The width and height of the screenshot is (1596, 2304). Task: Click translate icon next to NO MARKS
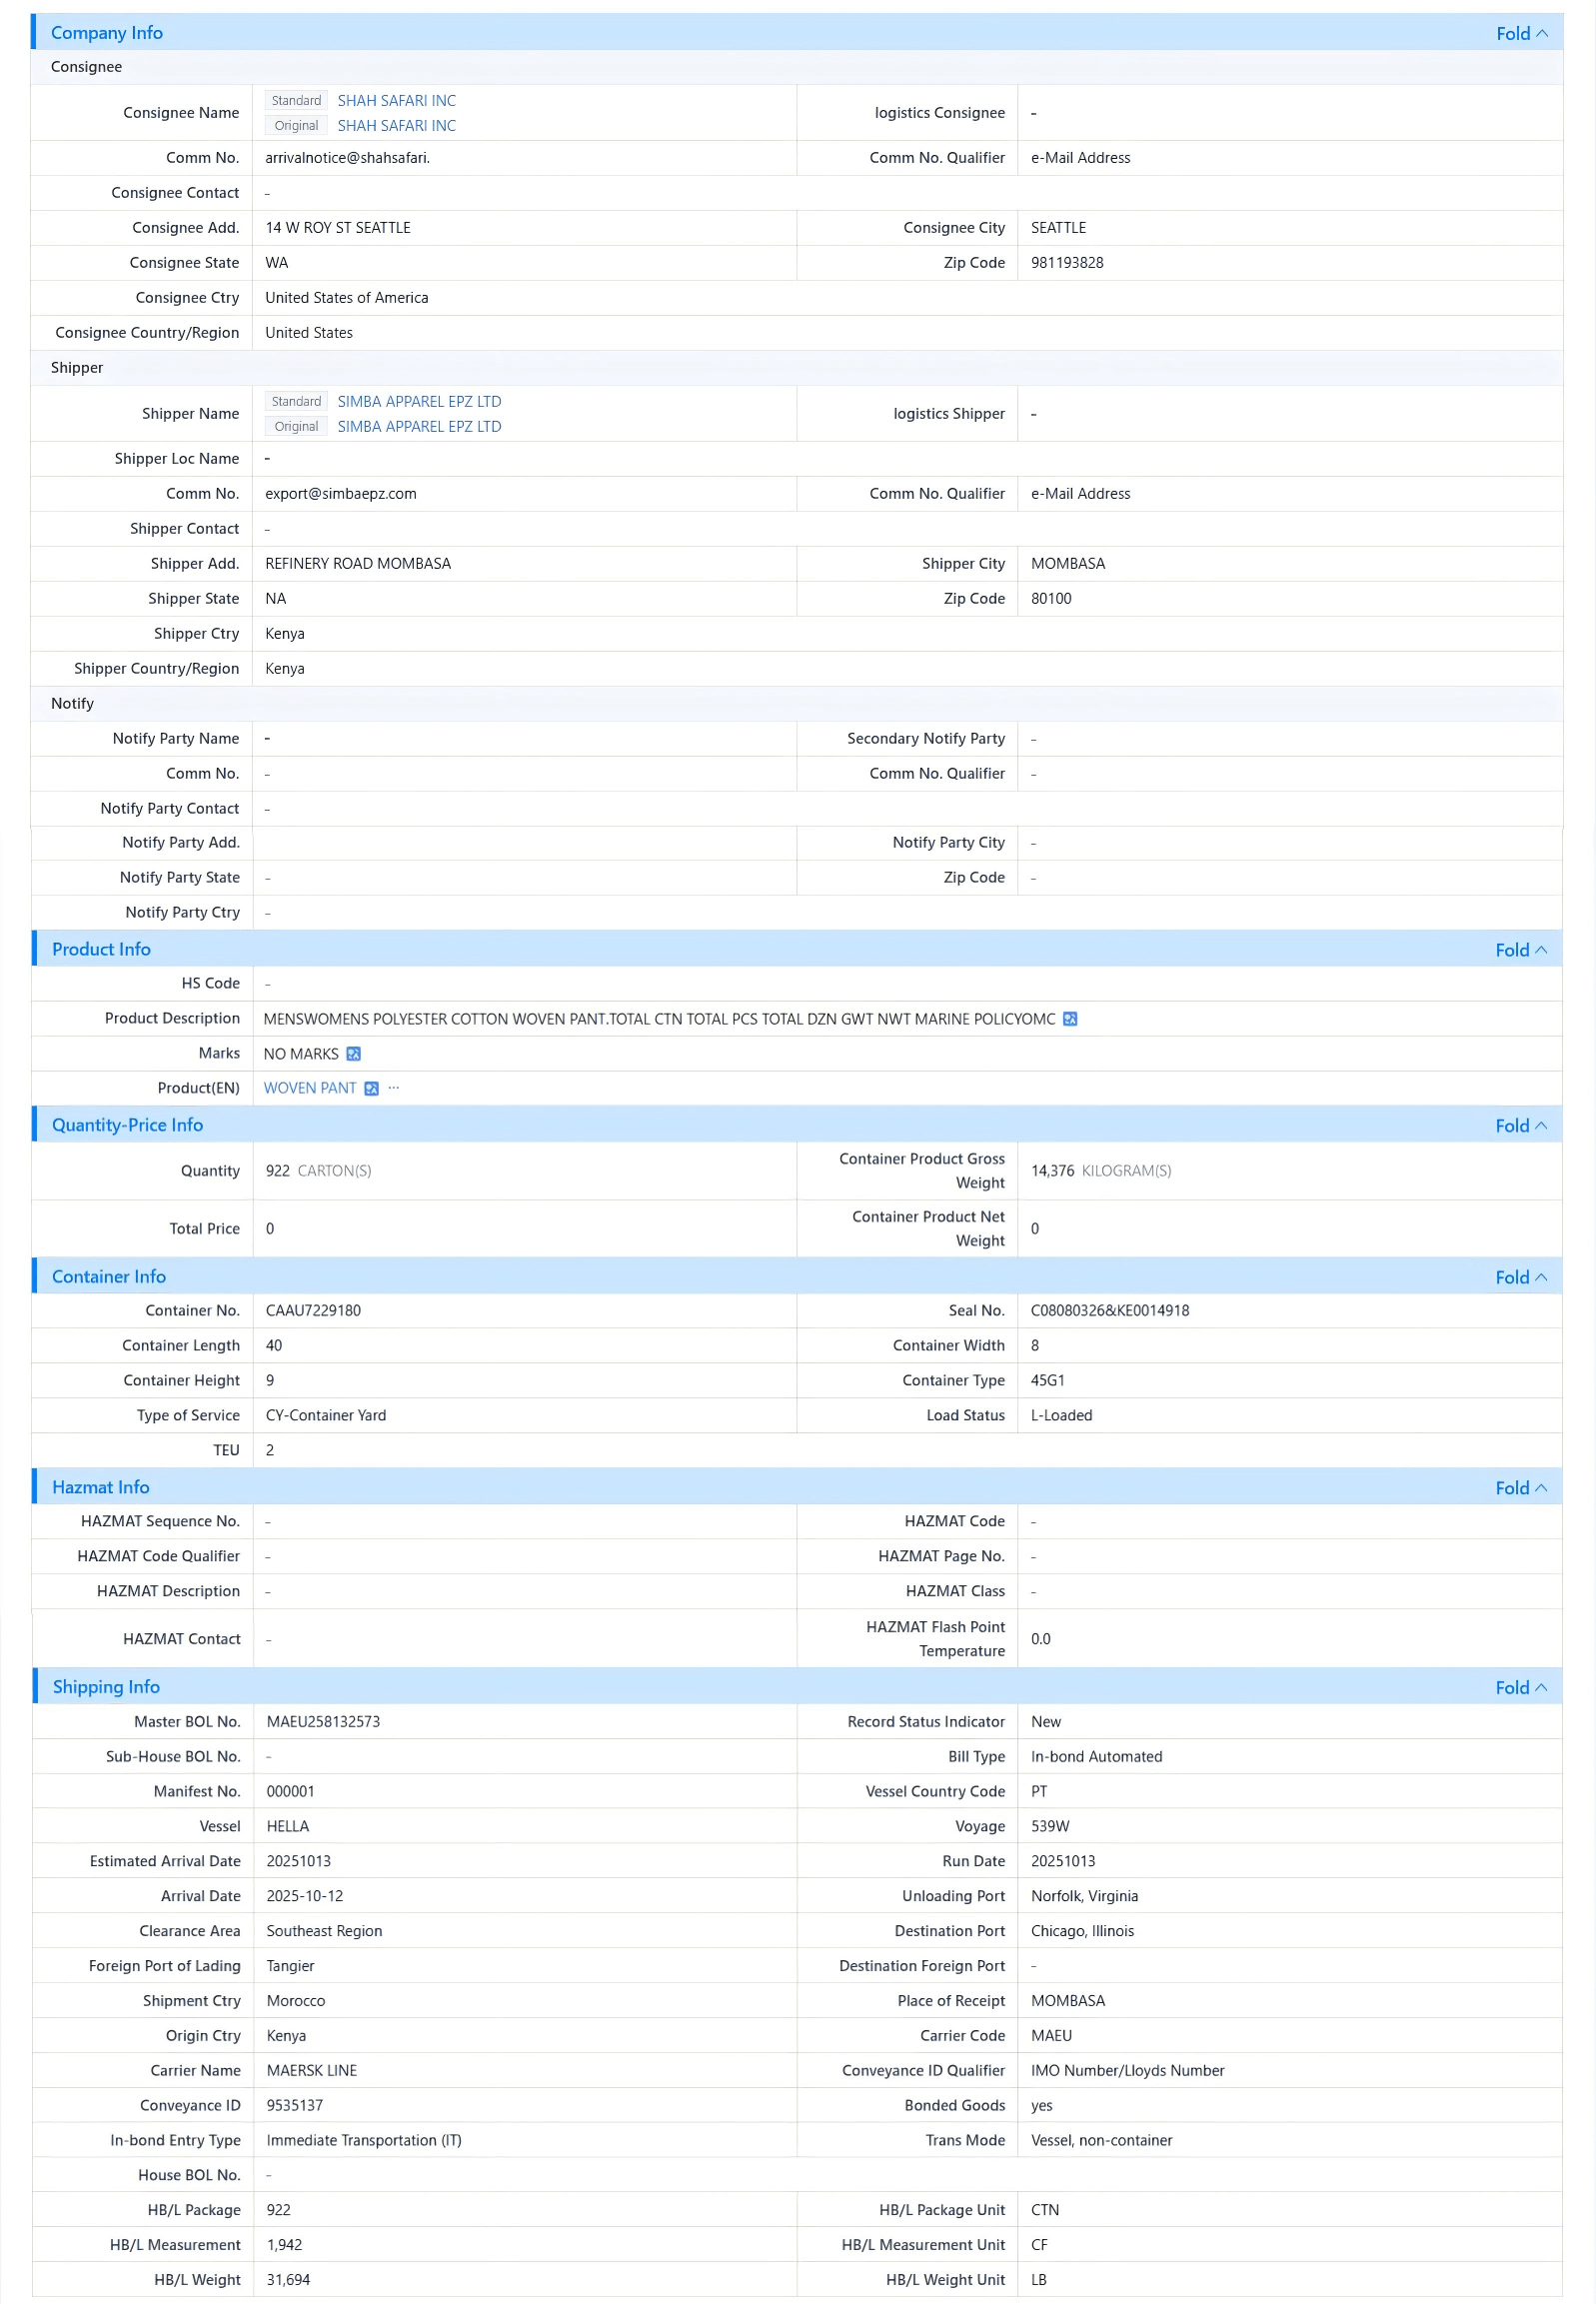(x=353, y=1054)
